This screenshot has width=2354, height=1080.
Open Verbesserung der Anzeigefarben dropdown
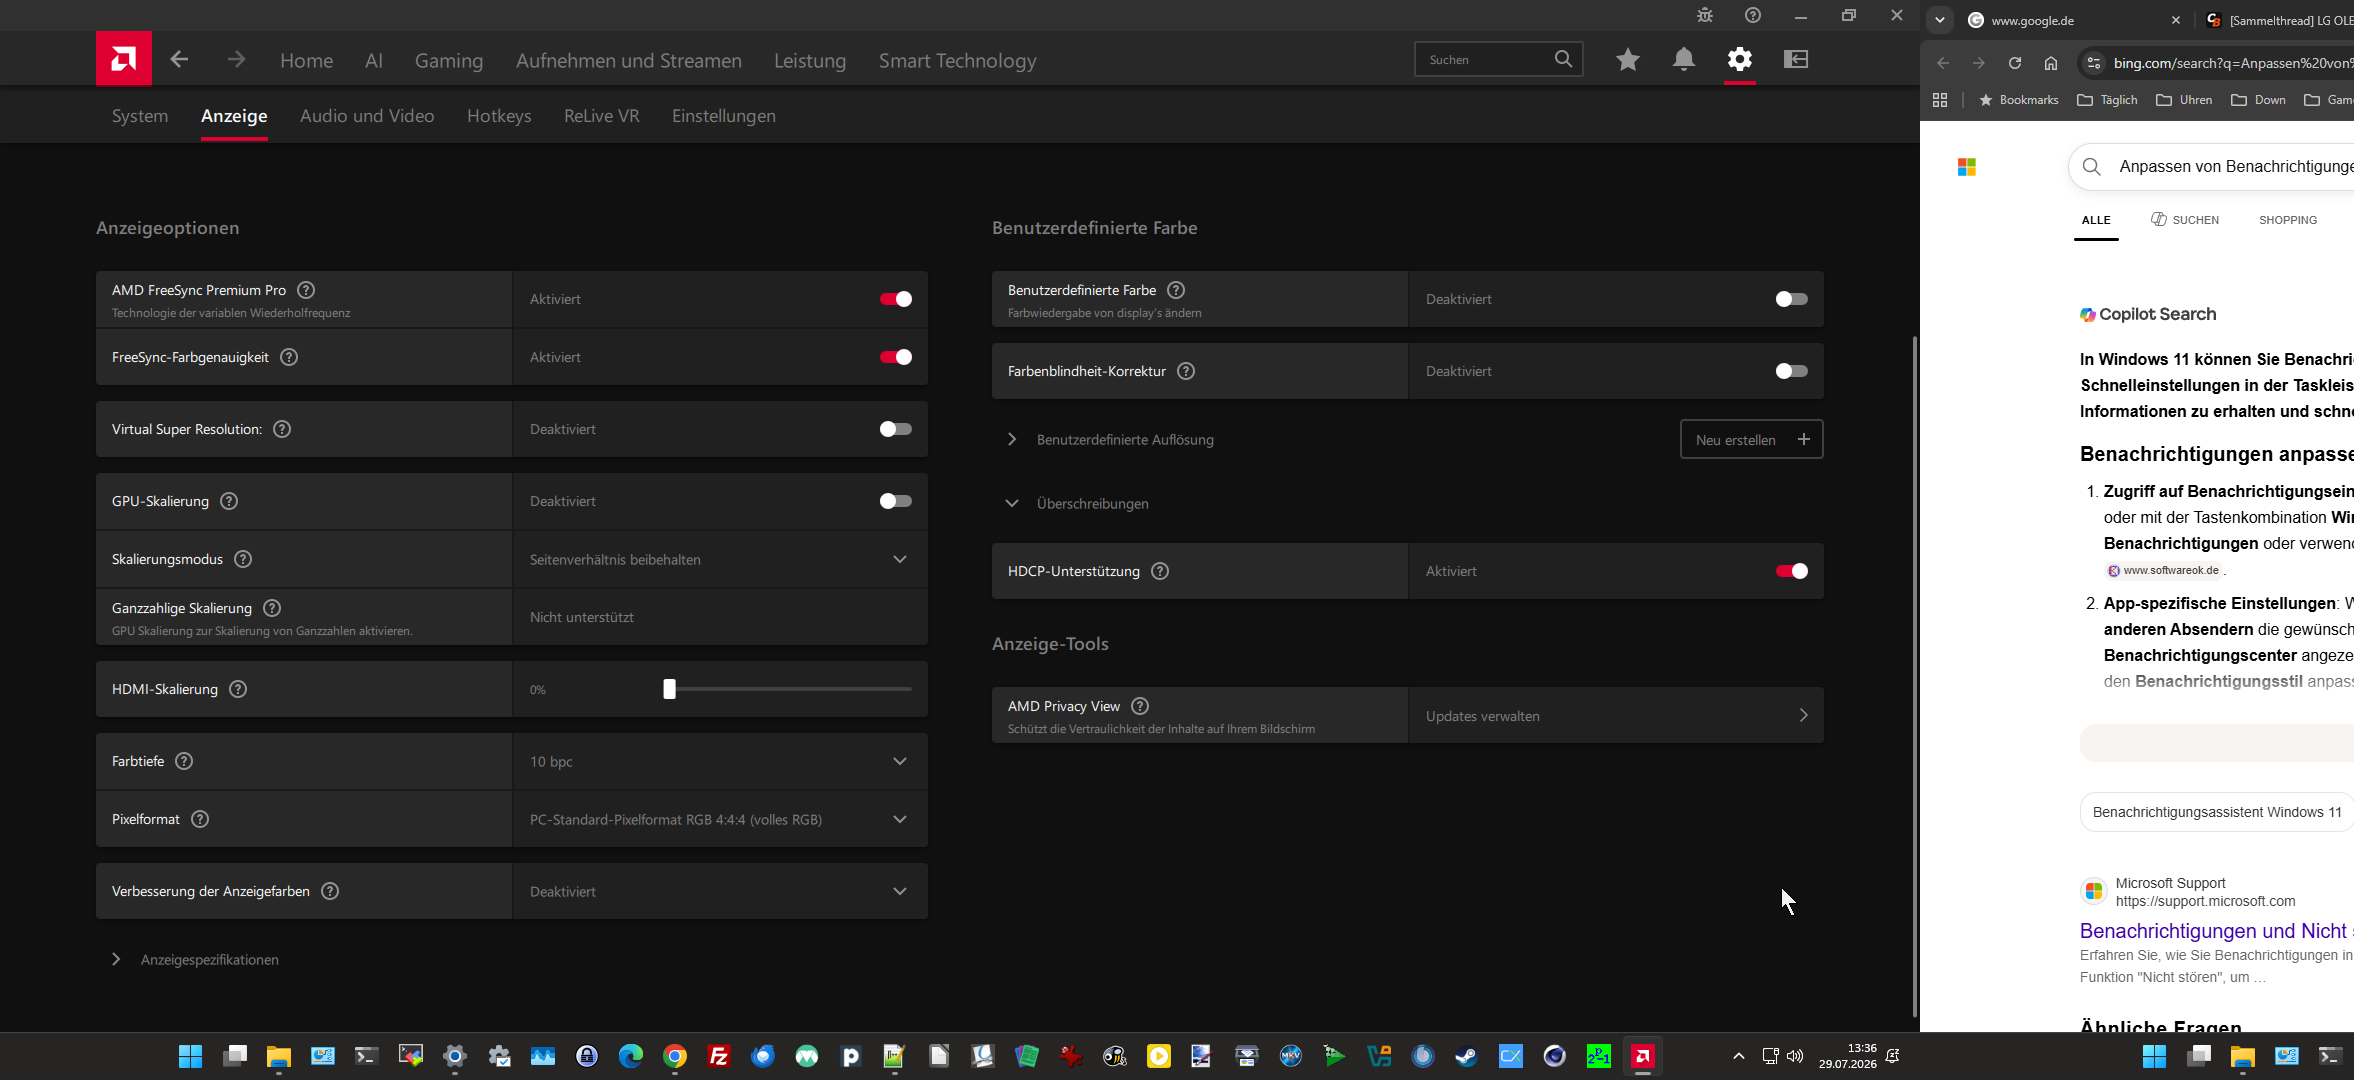[720, 891]
